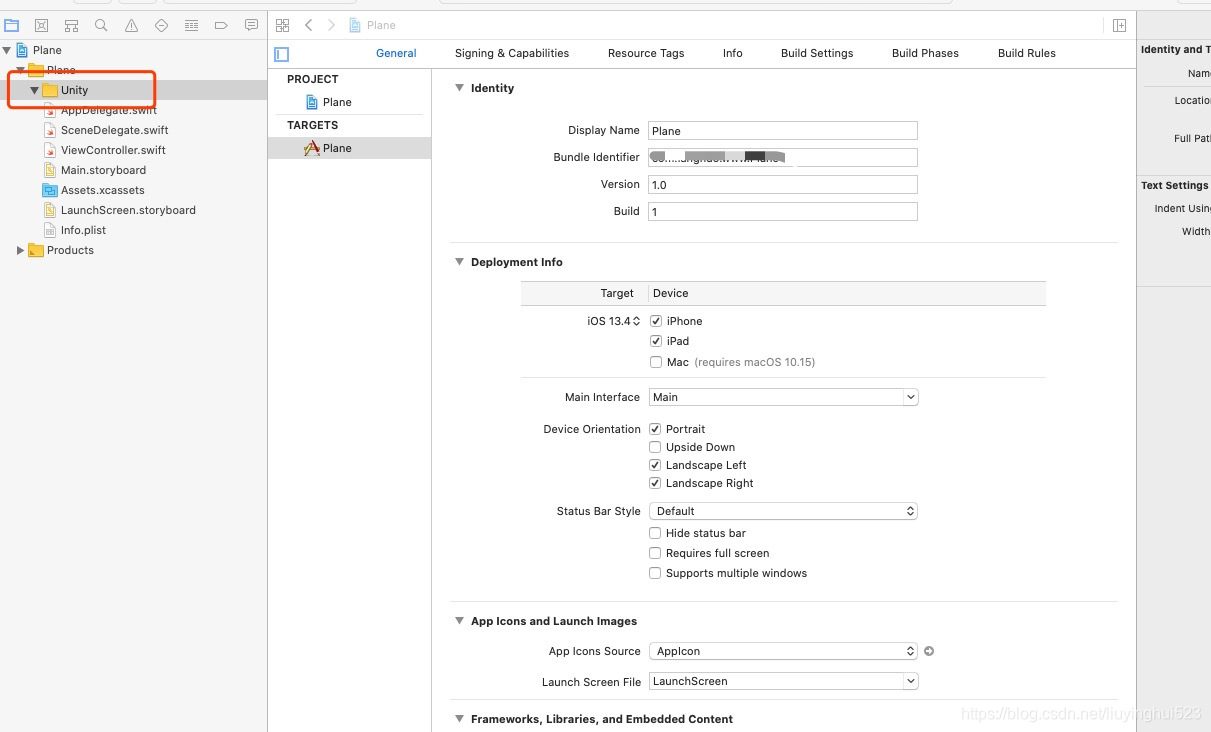The width and height of the screenshot is (1211, 732).
Task: Enable the Mac device checkbox
Action: coord(656,362)
